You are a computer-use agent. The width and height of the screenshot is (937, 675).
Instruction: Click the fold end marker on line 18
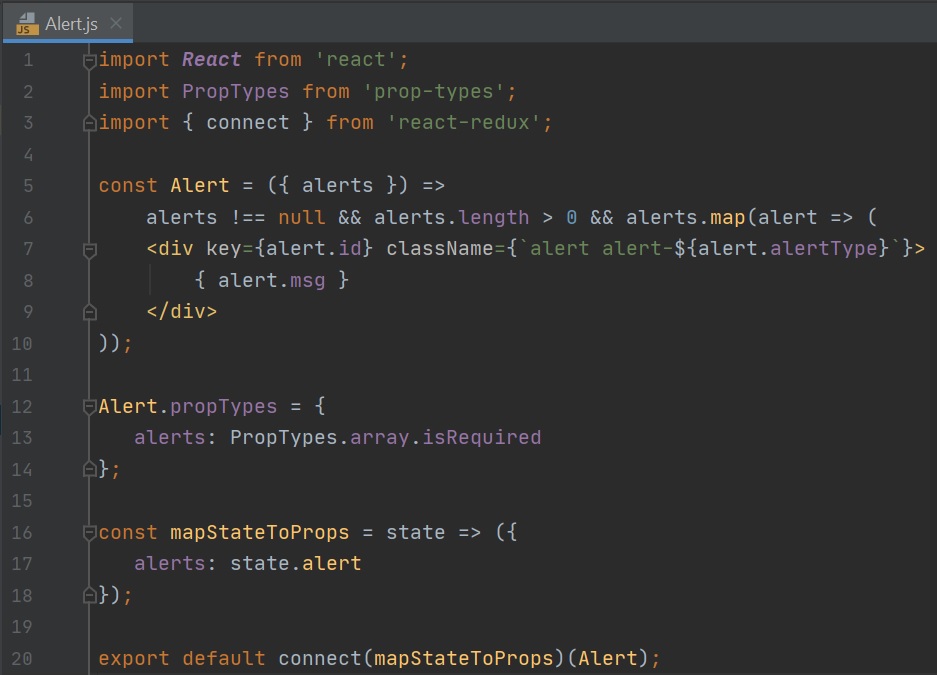pos(90,595)
